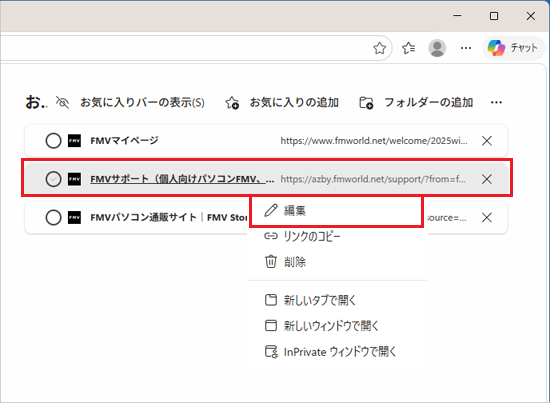
Task: Open the profile avatar icon
Action: (437, 48)
